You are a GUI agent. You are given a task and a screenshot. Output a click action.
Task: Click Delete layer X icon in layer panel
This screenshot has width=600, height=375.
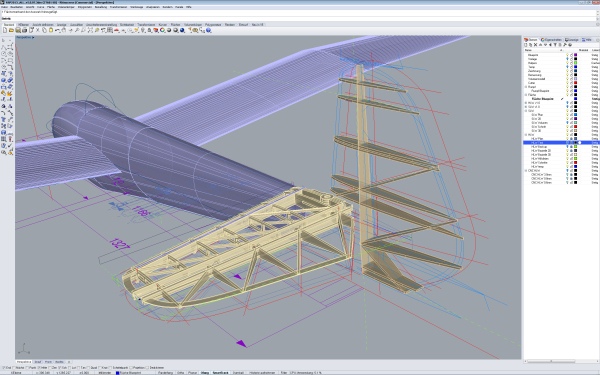(x=535, y=45)
